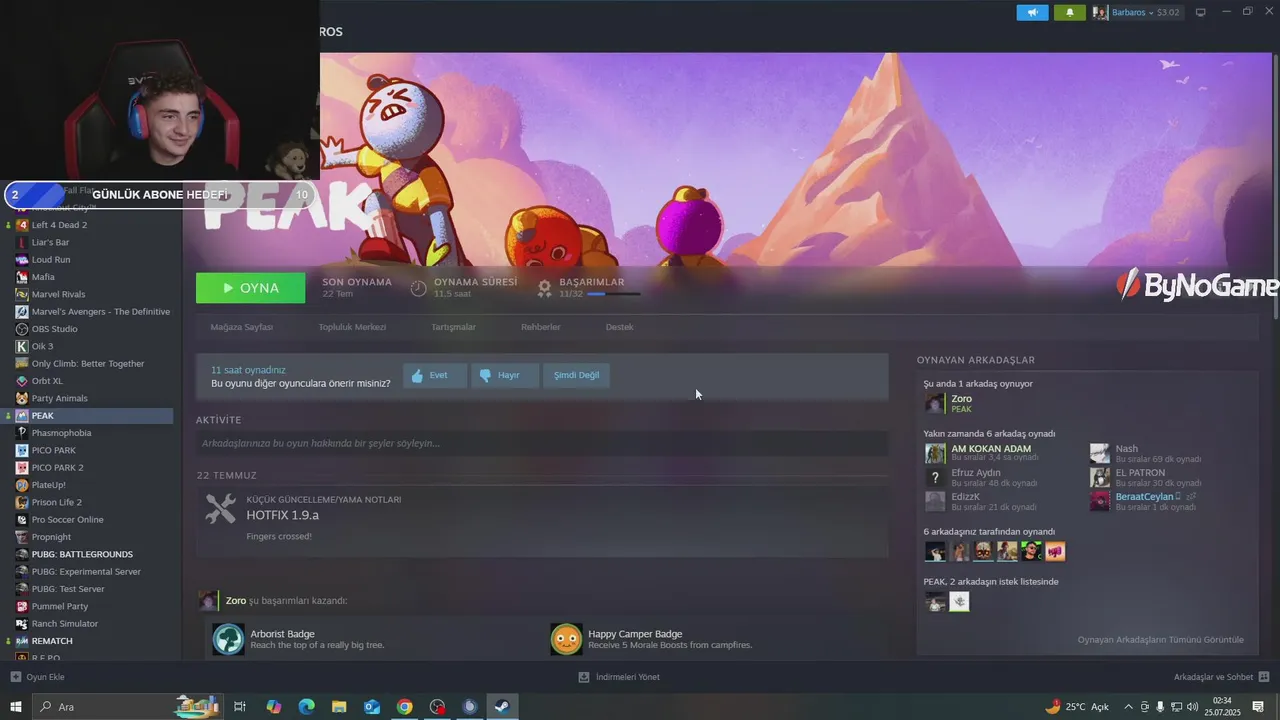
Task: Click the Mafia game icon
Action: click(x=22, y=277)
